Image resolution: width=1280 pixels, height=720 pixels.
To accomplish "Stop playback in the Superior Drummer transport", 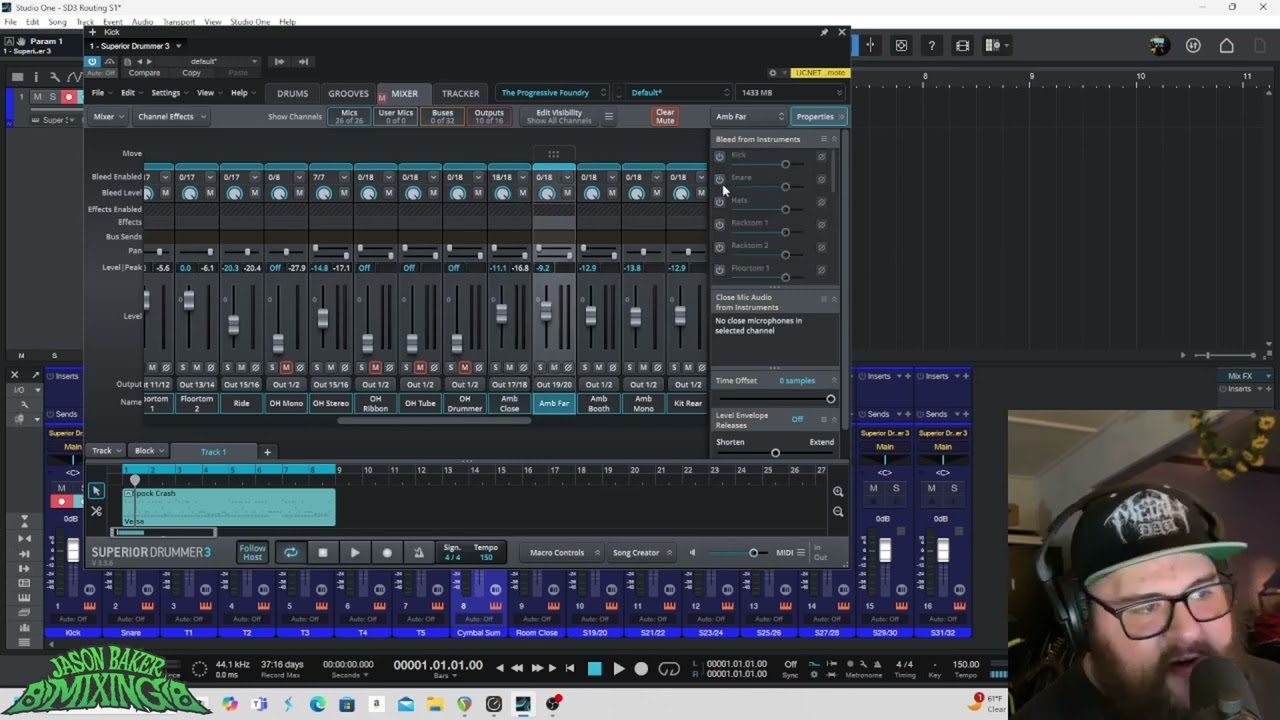I will pyautogui.click(x=322, y=552).
